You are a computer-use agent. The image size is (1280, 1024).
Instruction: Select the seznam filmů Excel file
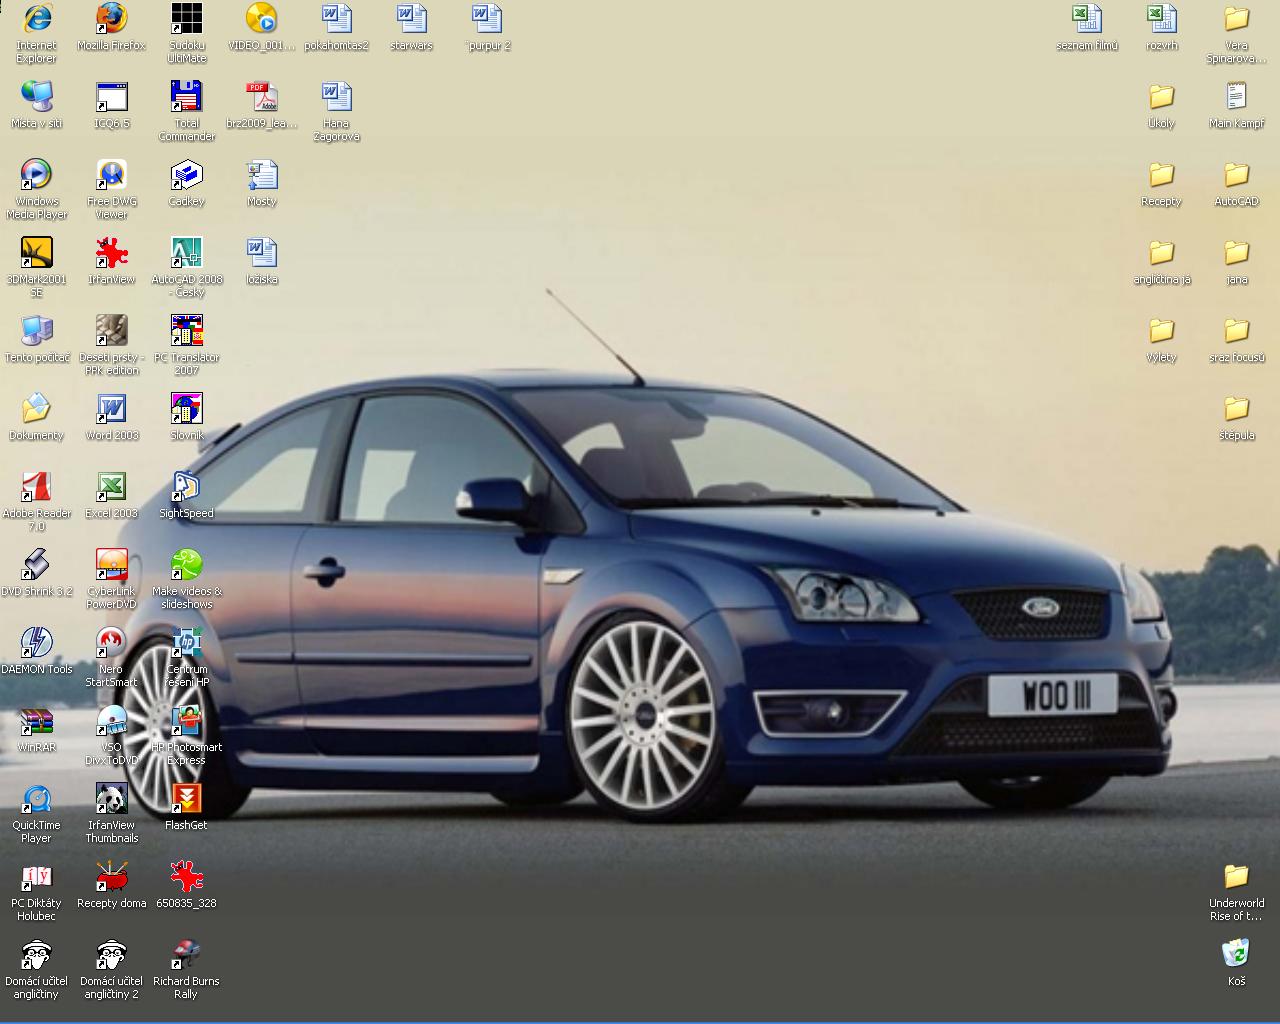tap(1087, 19)
